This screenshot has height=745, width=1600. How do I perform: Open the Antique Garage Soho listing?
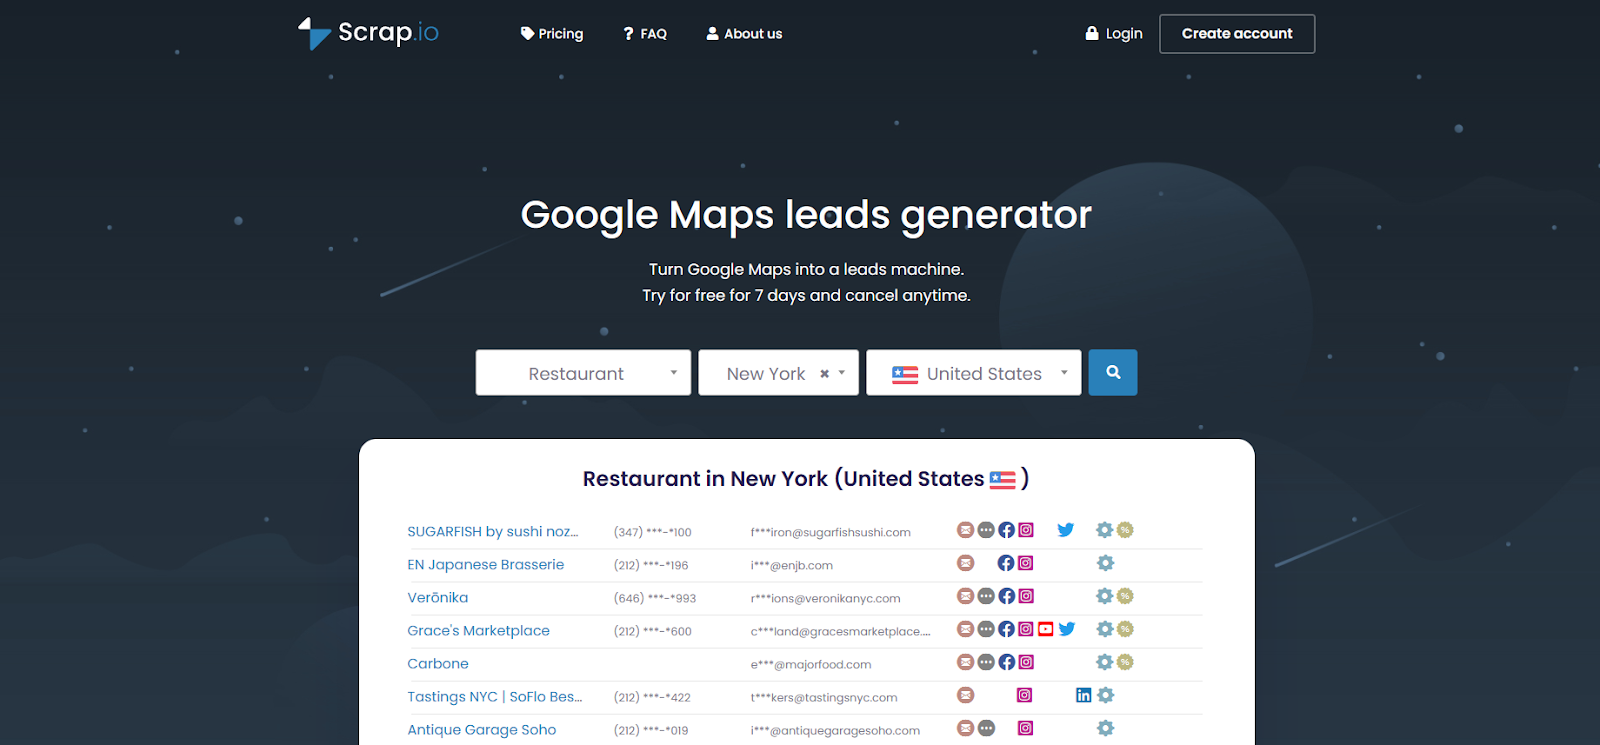pos(482,729)
